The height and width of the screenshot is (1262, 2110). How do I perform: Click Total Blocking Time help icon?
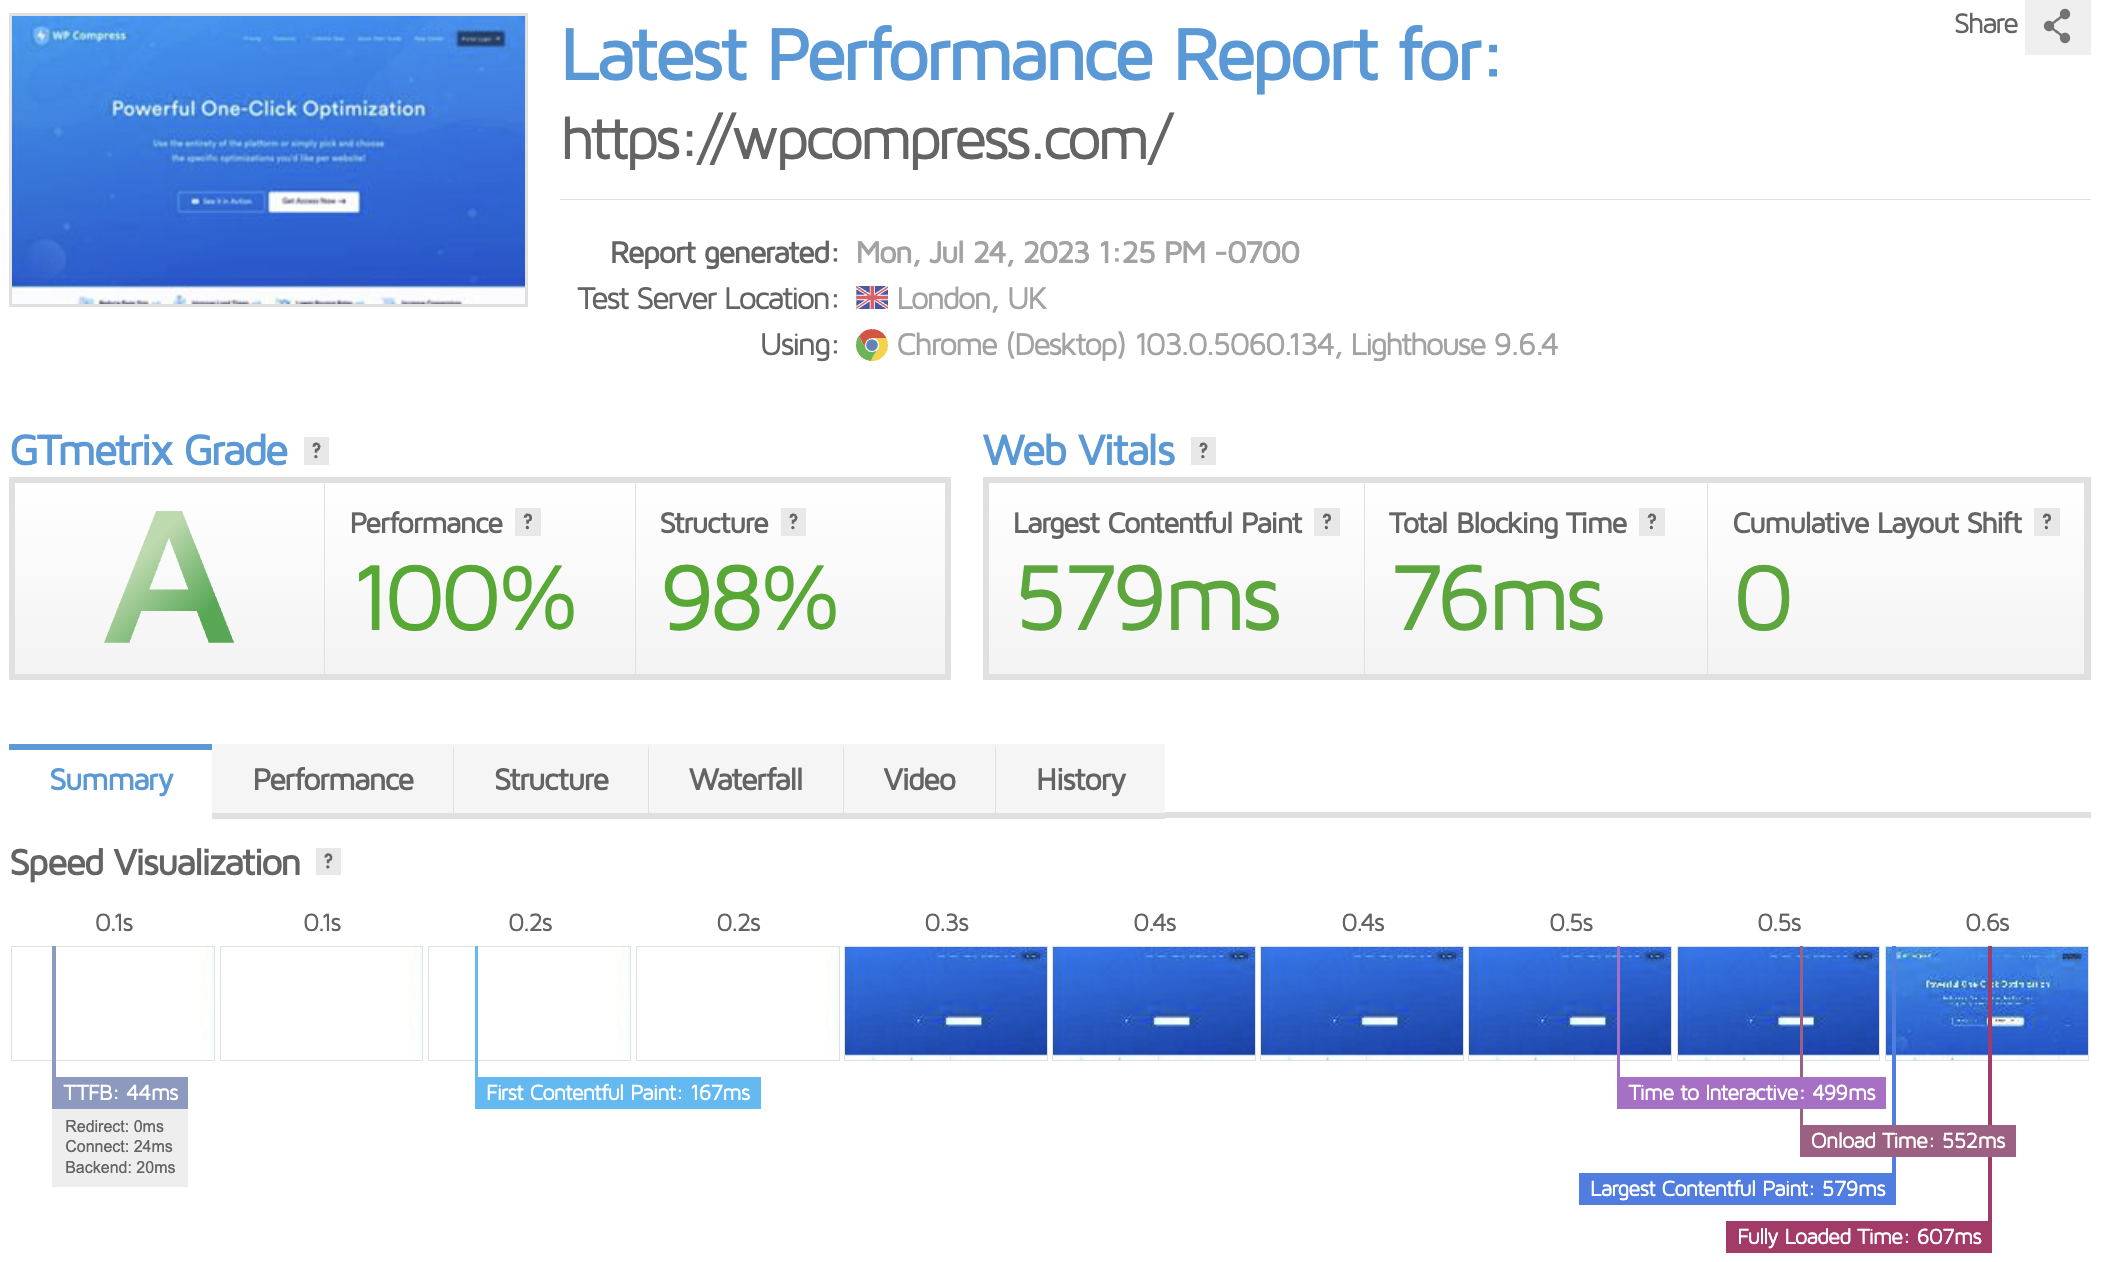click(x=1652, y=522)
